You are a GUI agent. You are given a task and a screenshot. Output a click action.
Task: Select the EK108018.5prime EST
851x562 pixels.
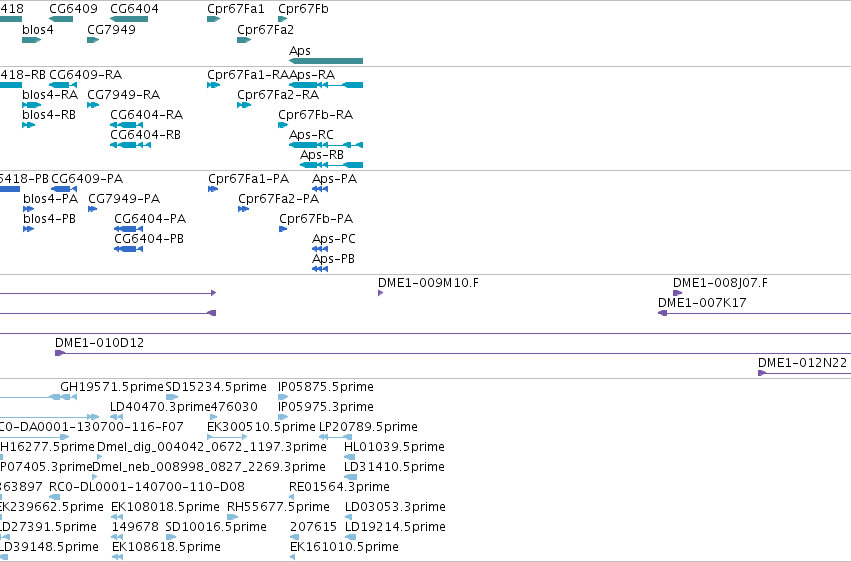point(117,518)
